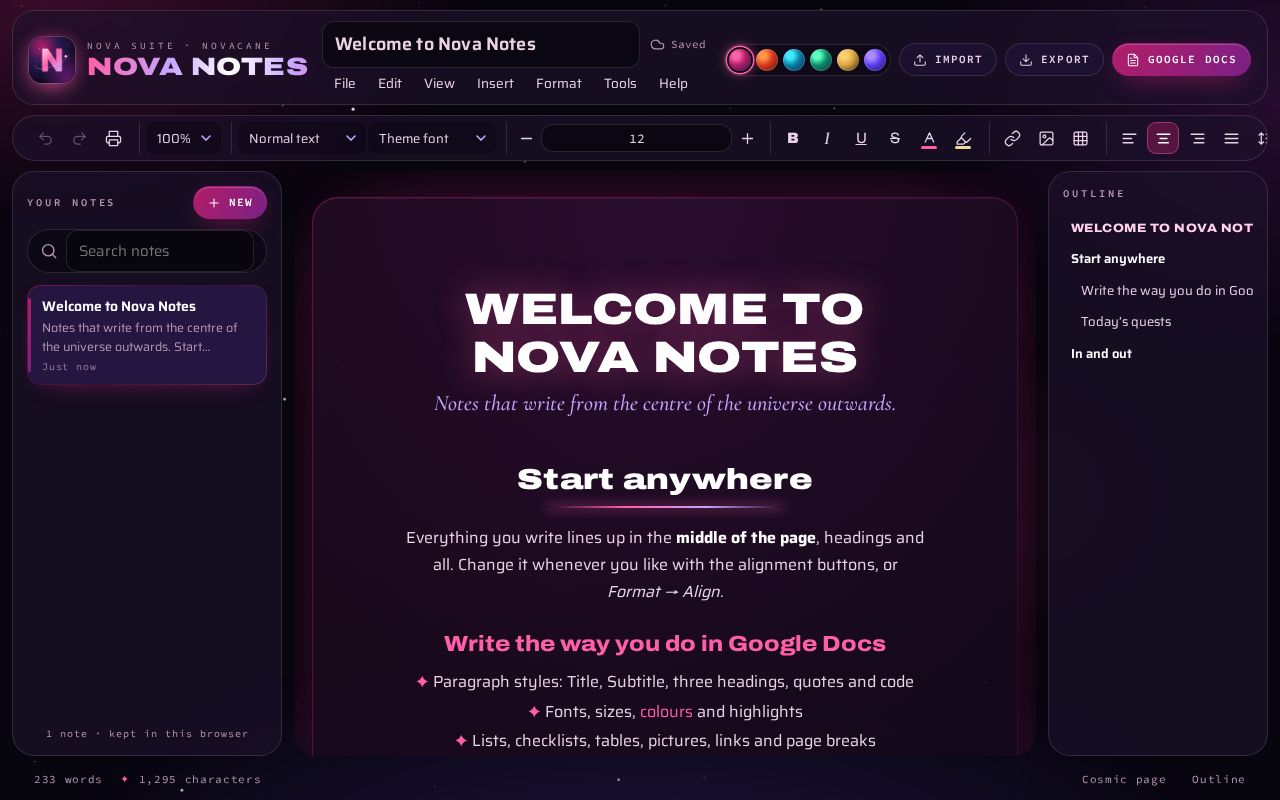Decrease font size with the minus button
This screenshot has height=800, width=1280.
[x=526, y=138]
